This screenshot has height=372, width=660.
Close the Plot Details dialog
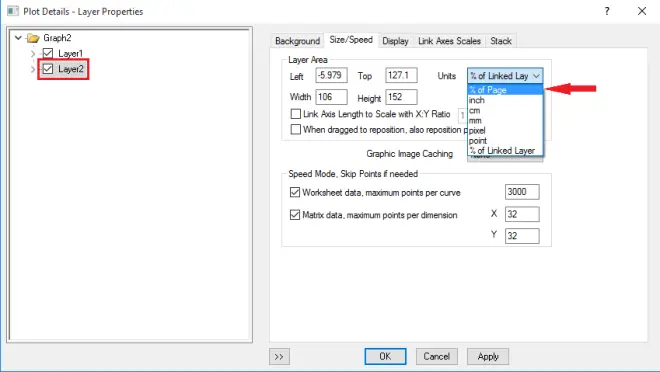641,11
